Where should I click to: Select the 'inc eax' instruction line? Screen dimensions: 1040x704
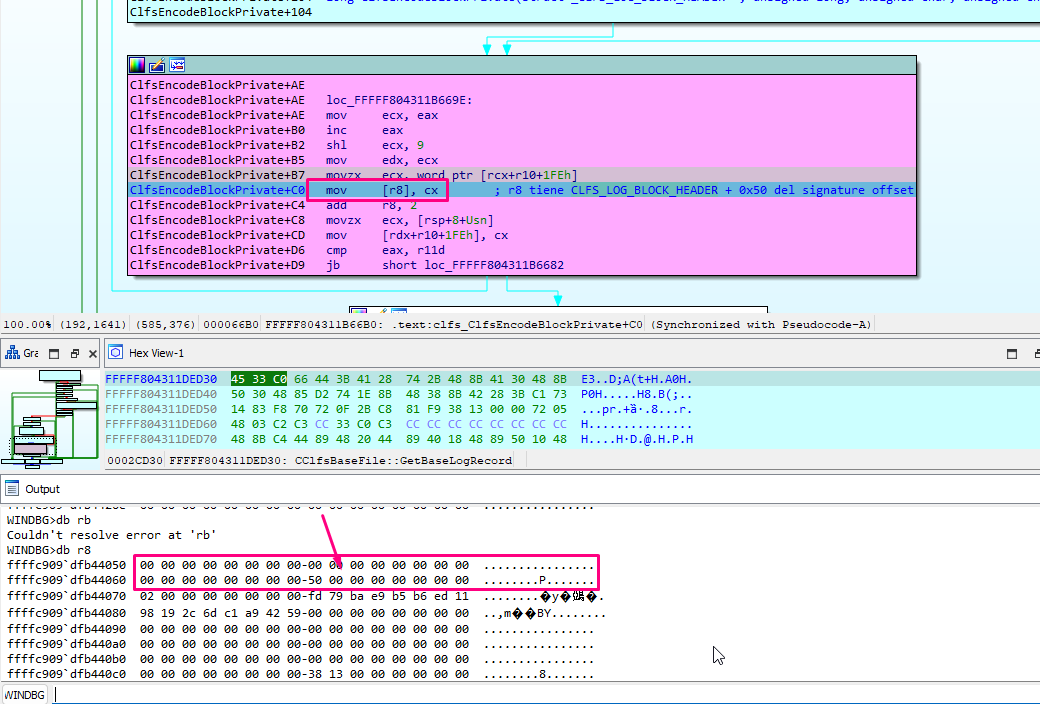point(365,130)
